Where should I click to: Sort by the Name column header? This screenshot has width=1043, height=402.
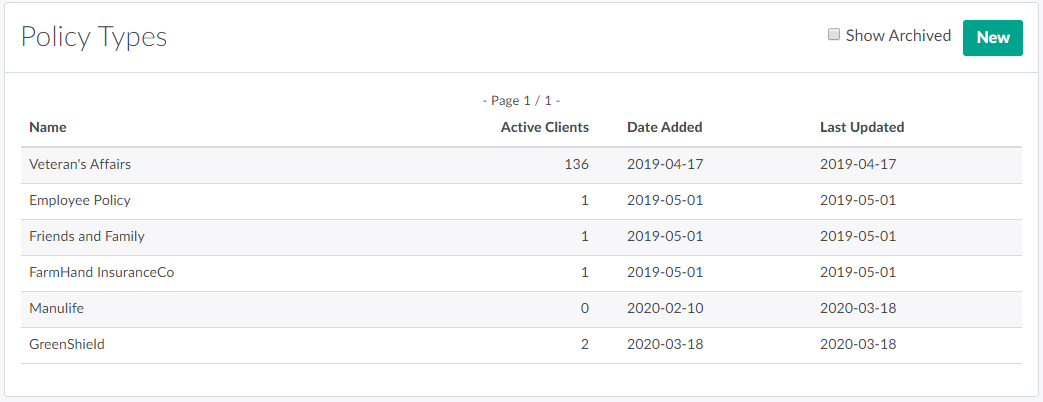tap(48, 127)
